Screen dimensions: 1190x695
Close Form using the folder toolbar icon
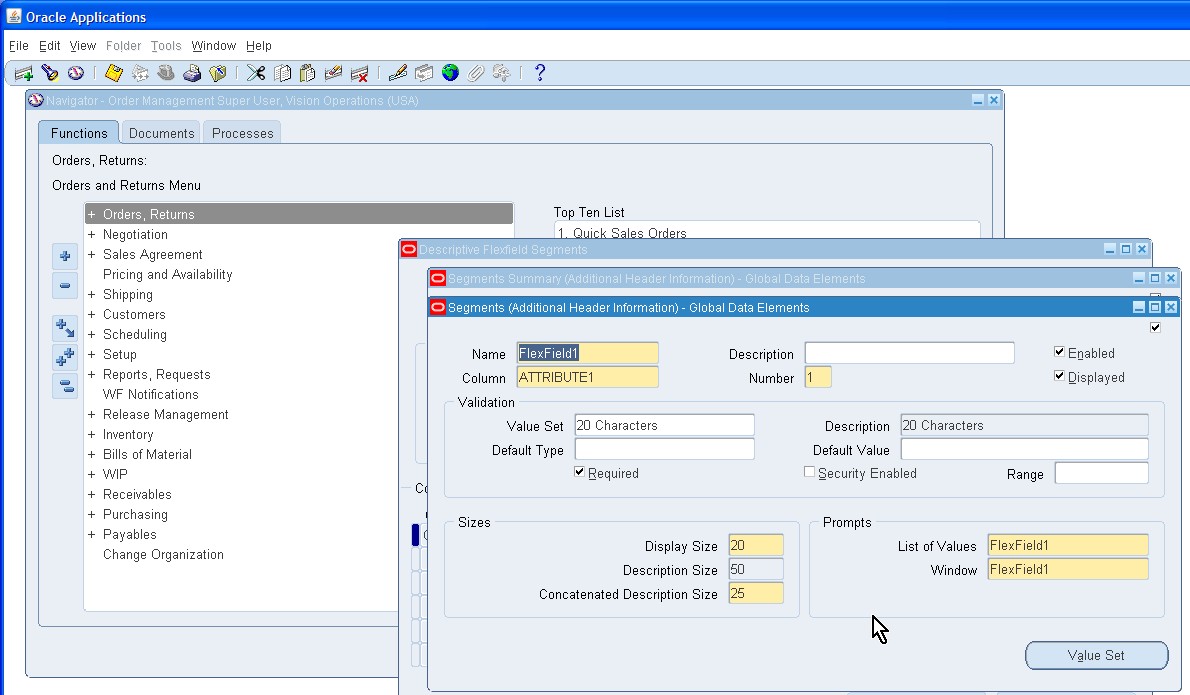click(218, 73)
